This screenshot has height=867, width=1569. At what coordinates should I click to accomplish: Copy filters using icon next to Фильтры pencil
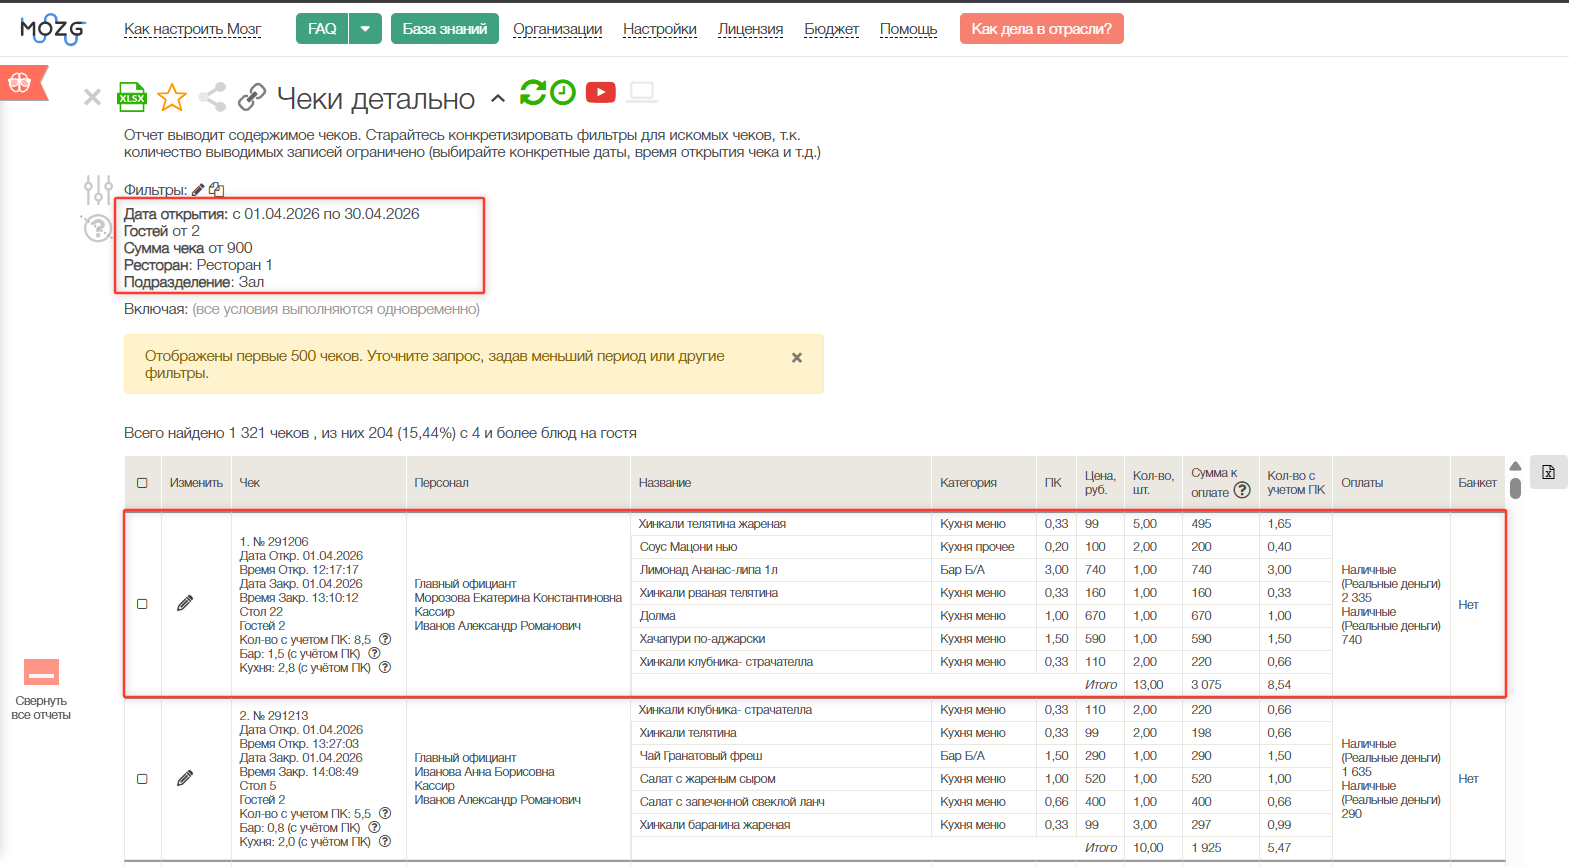217,190
